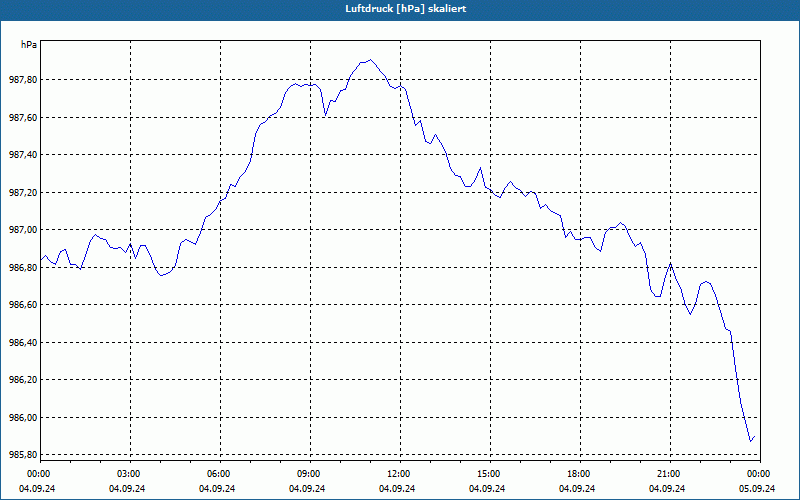Pick the 18:00 time label

point(580,474)
